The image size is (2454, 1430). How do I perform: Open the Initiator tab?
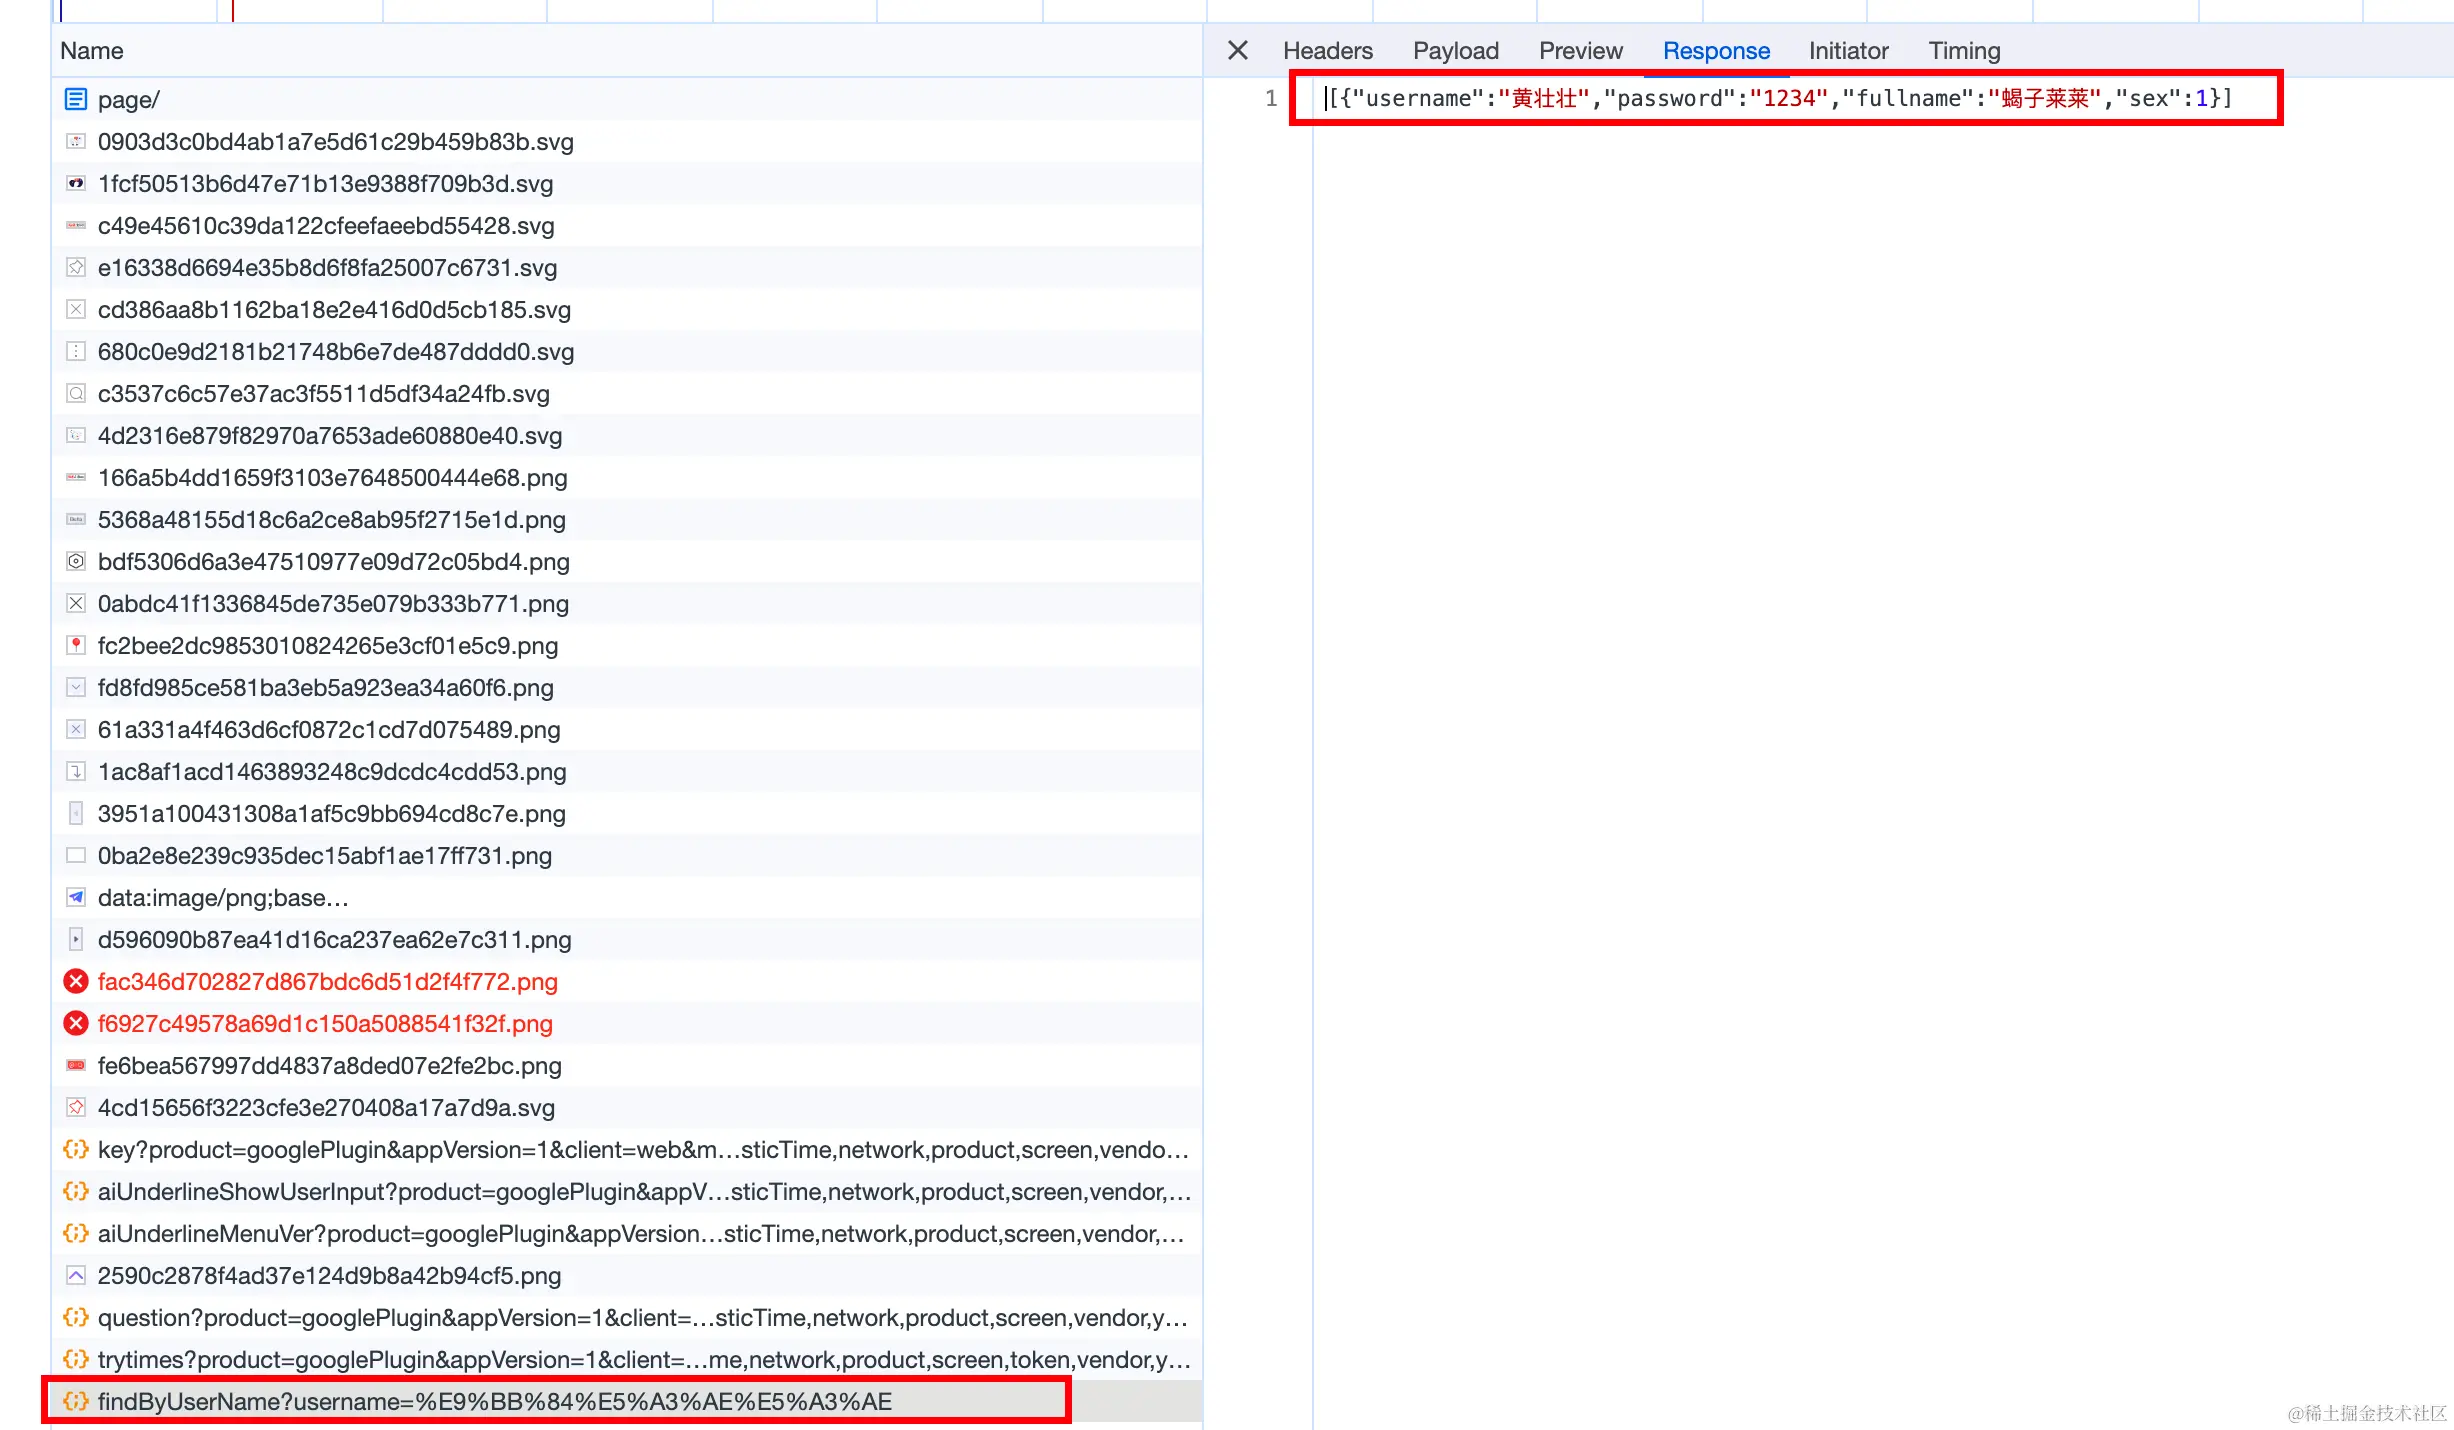click(1847, 51)
